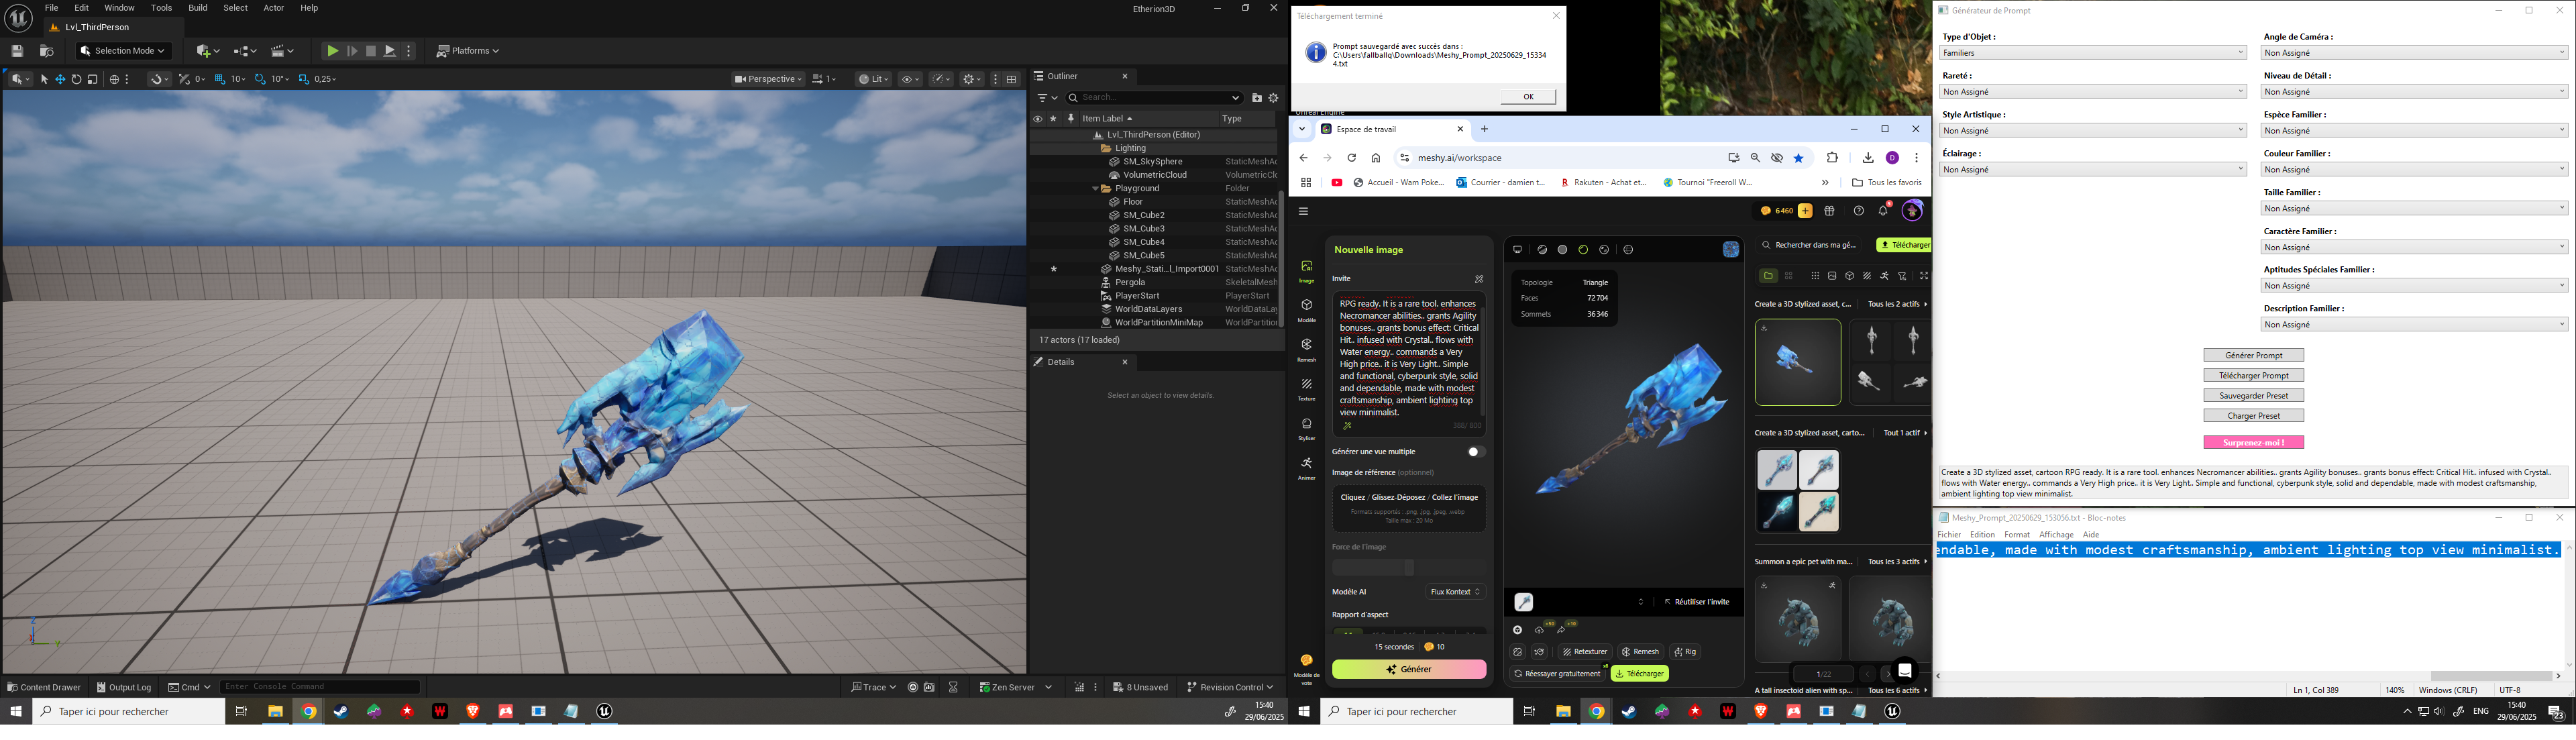
Task: Open the Tools menu in Unreal Editor
Action: pos(161,8)
